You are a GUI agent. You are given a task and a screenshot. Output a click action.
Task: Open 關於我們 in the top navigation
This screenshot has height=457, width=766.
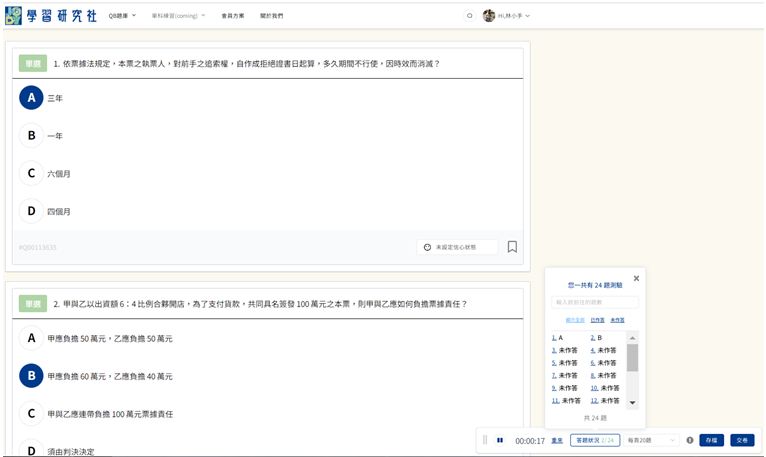tap(271, 16)
